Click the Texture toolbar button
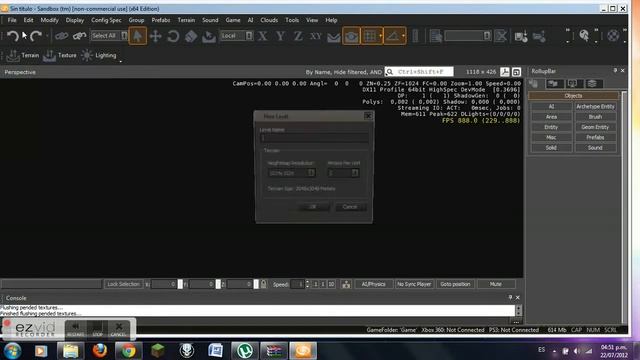640x360 pixels. 60,56
